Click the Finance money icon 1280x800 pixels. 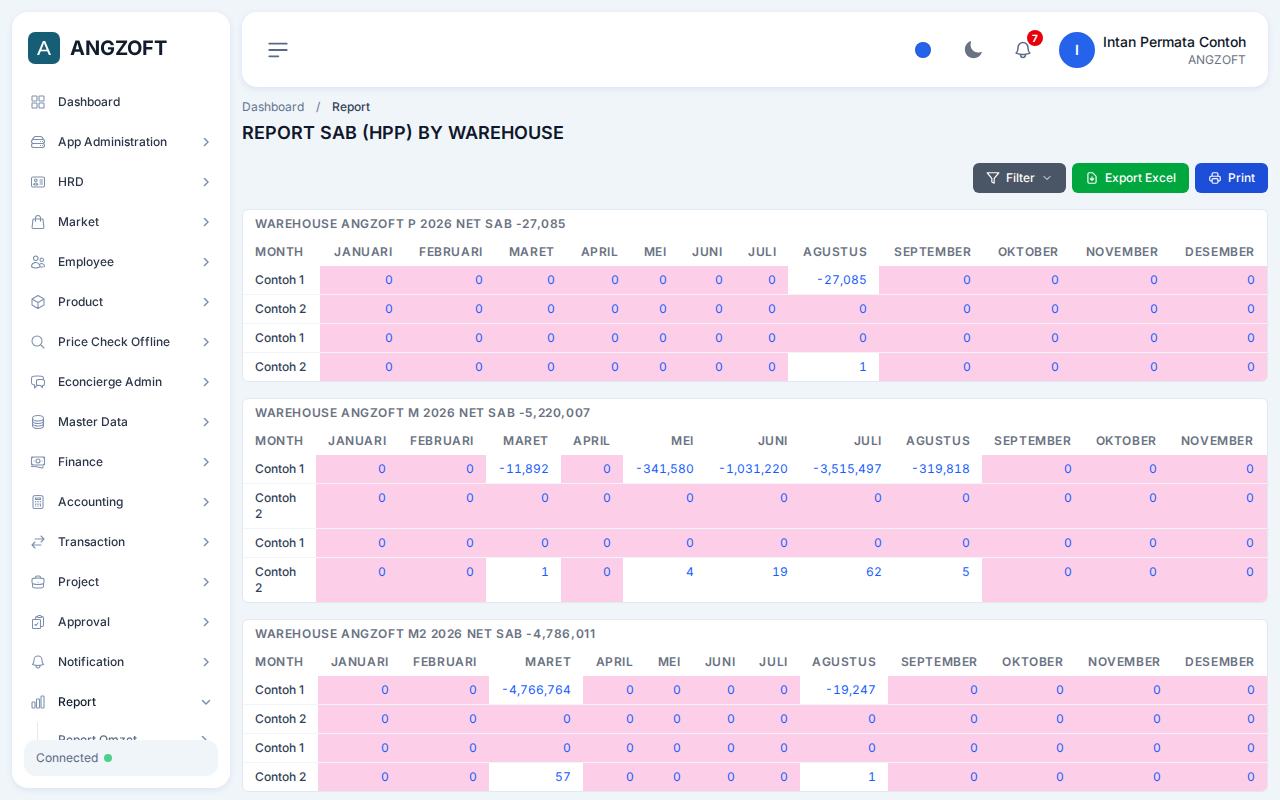pos(38,462)
